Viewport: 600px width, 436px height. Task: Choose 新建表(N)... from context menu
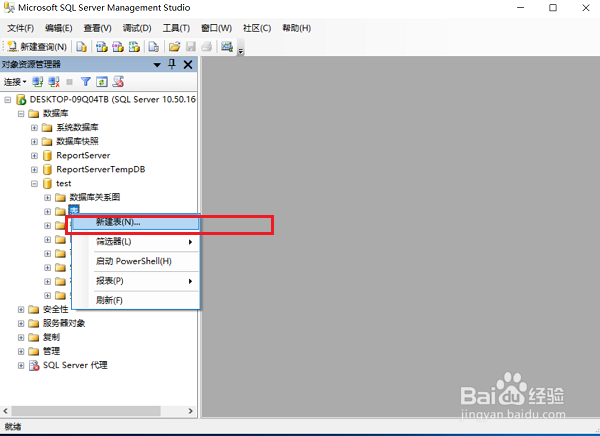136,222
